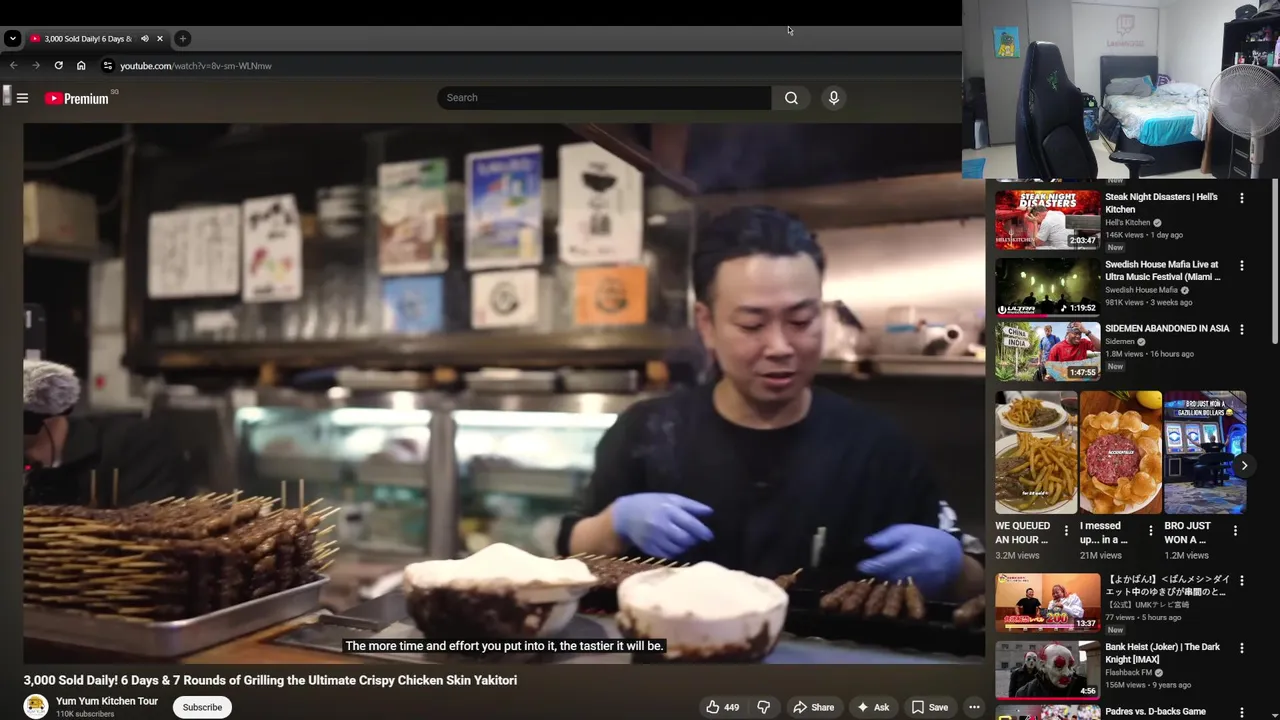Reload the current page
The image size is (1280, 720).
point(58,66)
